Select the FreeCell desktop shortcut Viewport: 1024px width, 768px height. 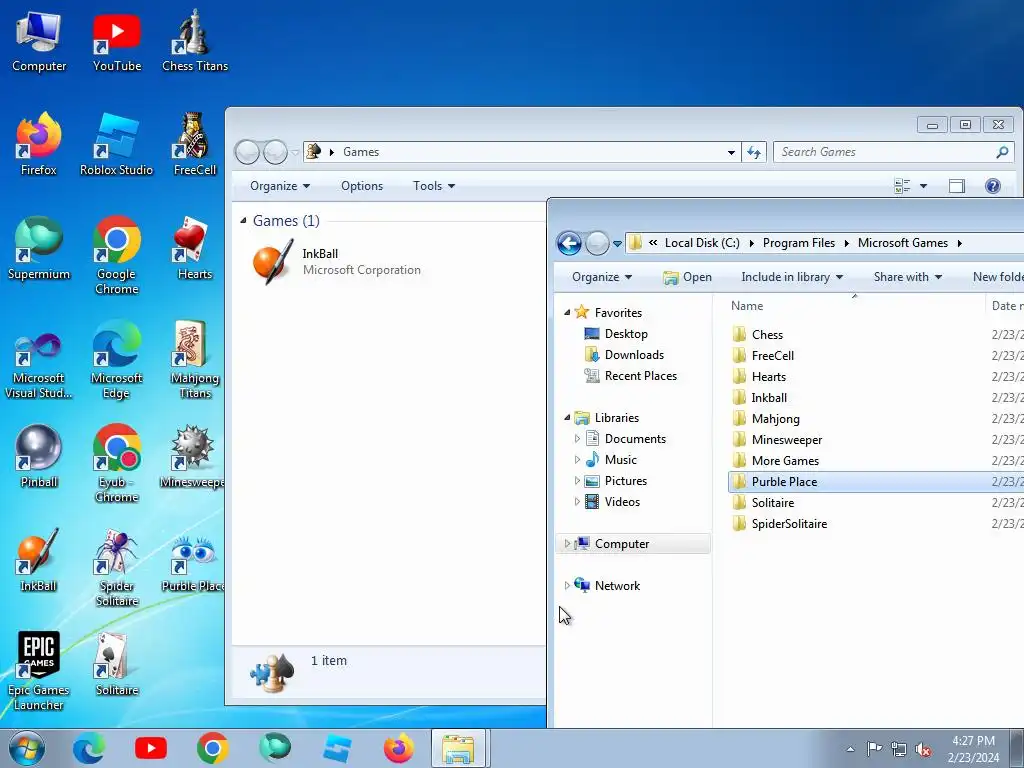coord(195,145)
